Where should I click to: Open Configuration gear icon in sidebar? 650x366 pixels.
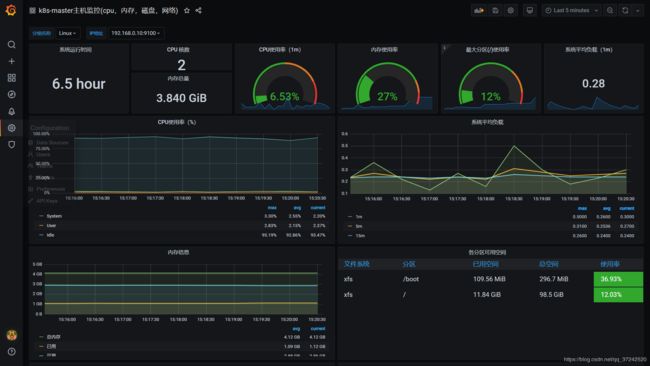pyautogui.click(x=12, y=128)
